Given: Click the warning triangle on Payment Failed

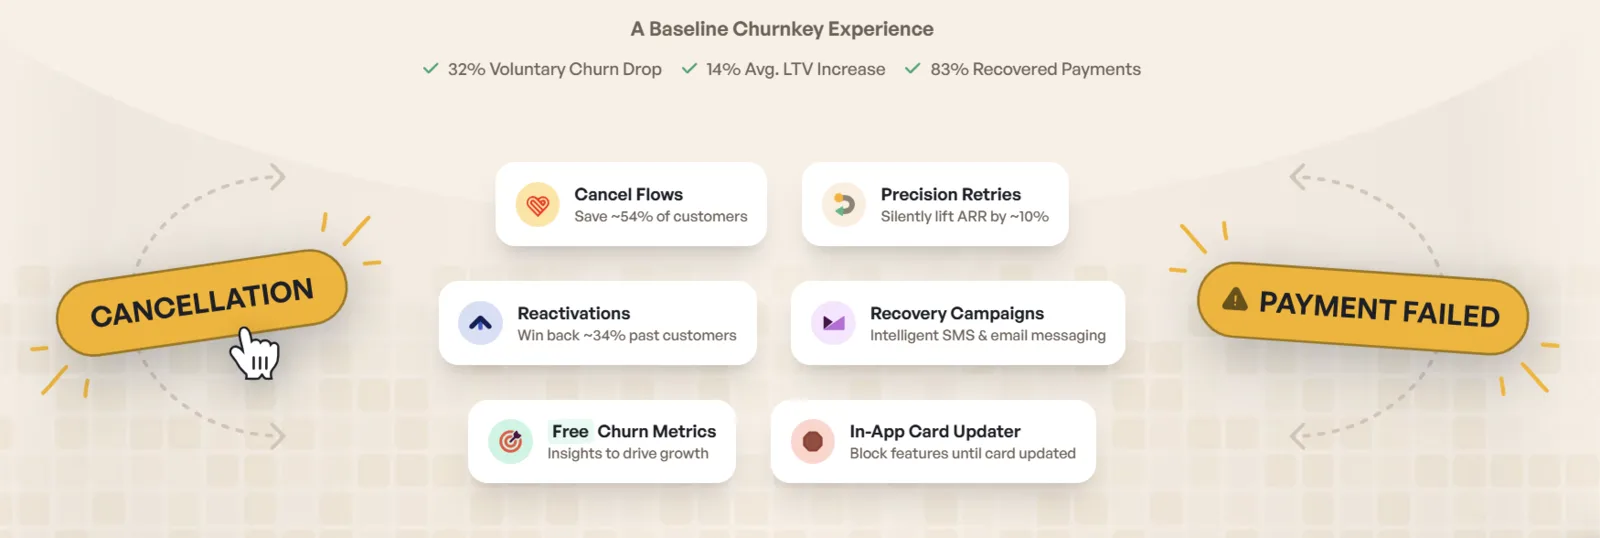Looking at the screenshot, I should pos(1235,298).
